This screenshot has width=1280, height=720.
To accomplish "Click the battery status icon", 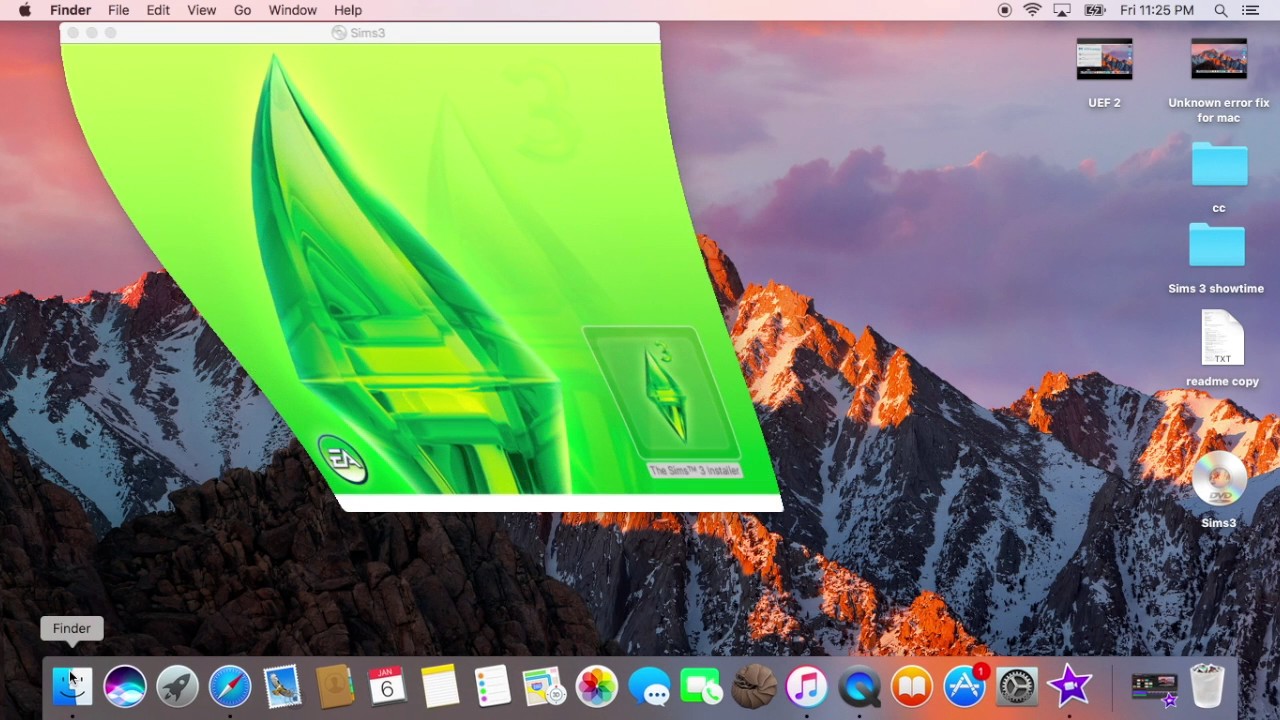I will coord(1095,10).
